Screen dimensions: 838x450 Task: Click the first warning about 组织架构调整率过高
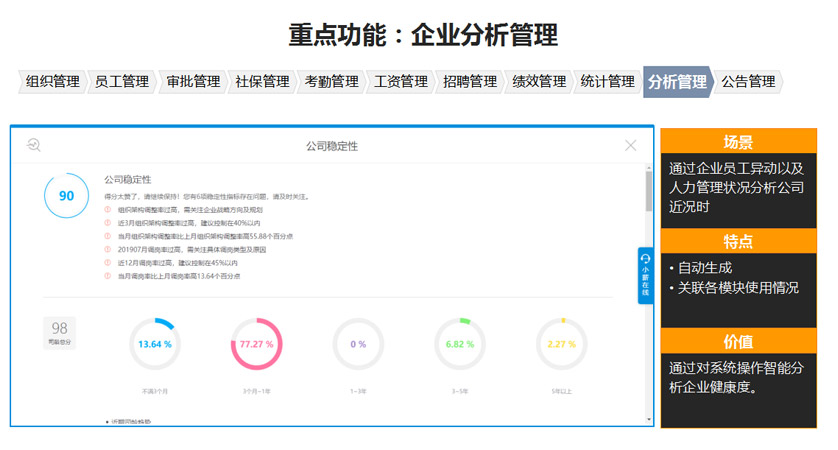pos(190,210)
